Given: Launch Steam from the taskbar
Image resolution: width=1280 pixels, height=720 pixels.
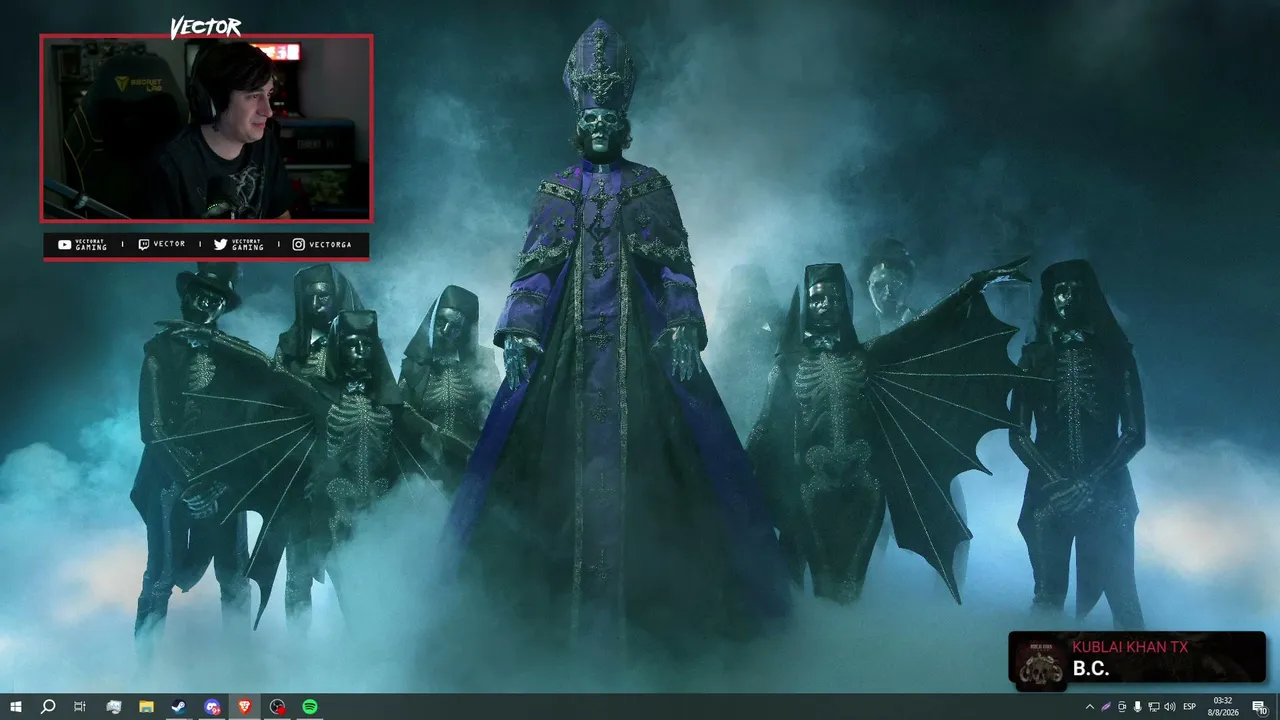Looking at the screenshot, I should pyautogui.click(x=179, y=707).
